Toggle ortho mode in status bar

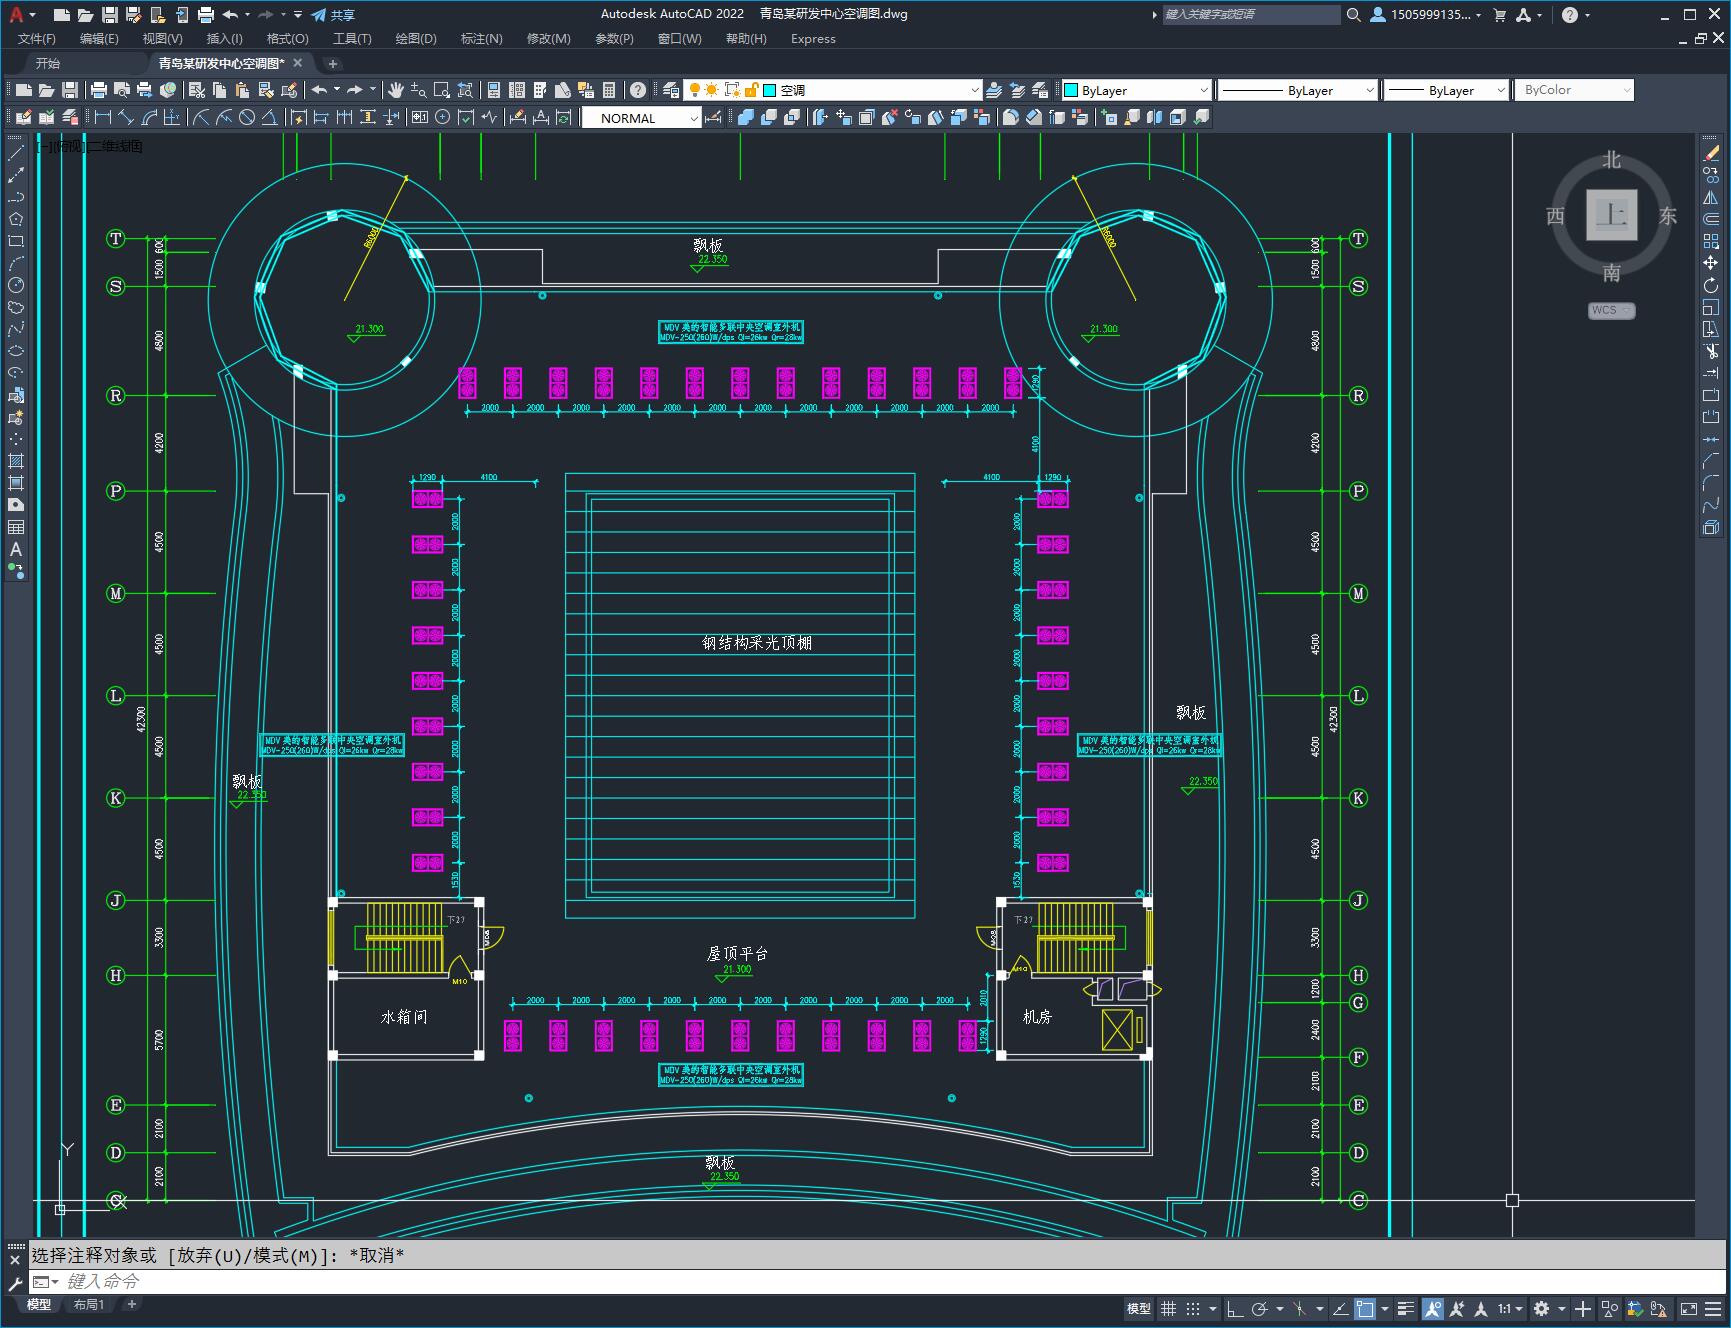coord(1235,1308)
